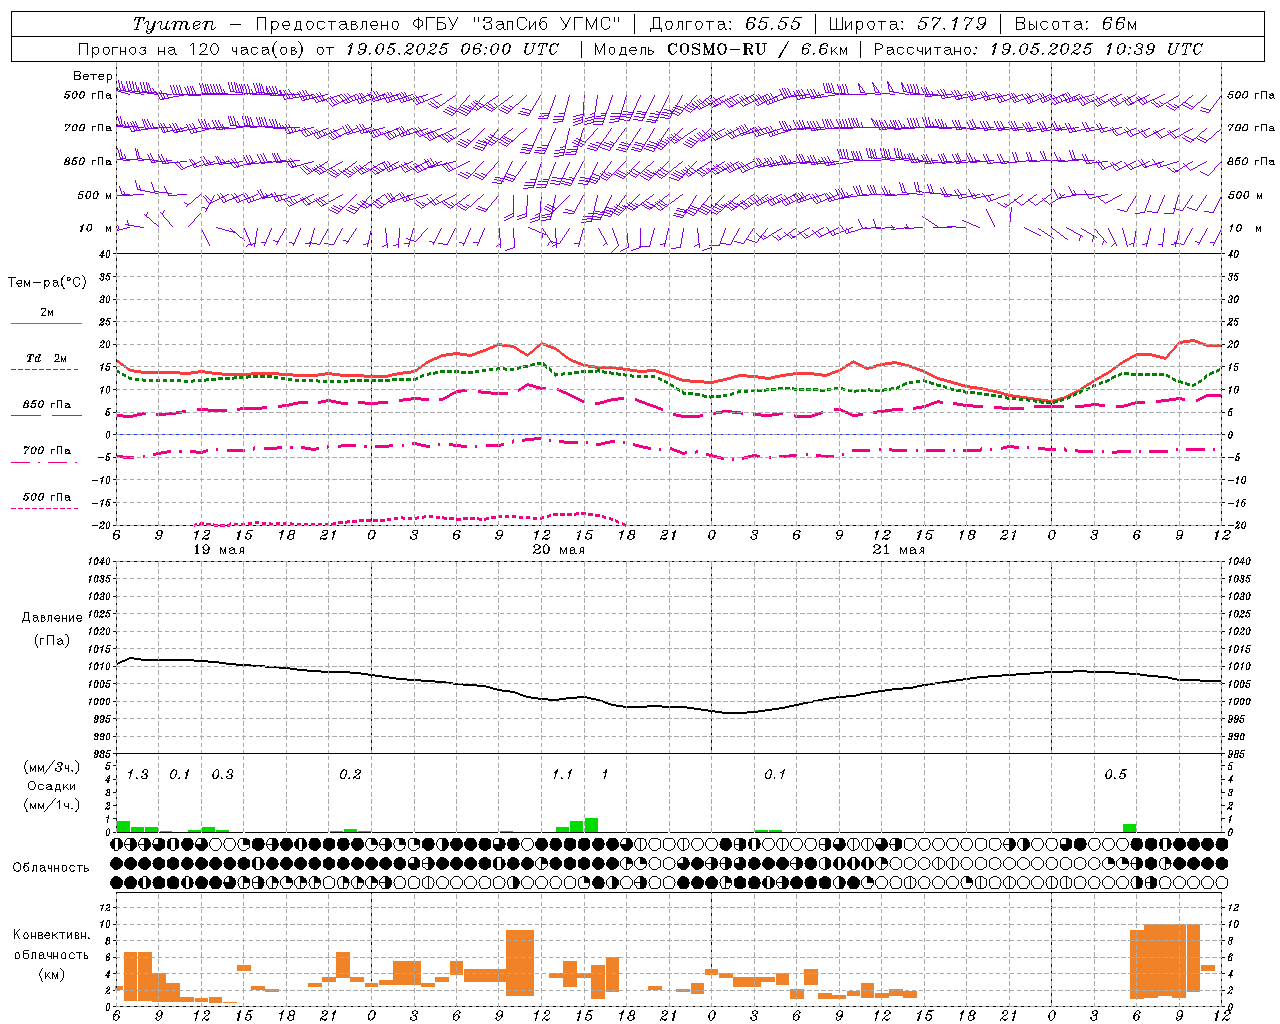
Task: Click the "Высота: 66м" elevation value
Action: point(1075,24)
